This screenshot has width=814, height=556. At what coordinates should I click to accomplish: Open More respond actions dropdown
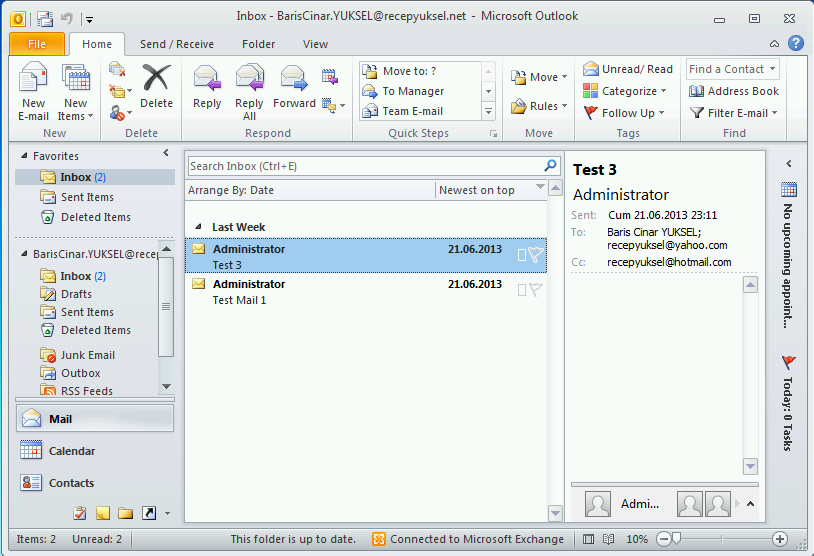tap(333, 105)
